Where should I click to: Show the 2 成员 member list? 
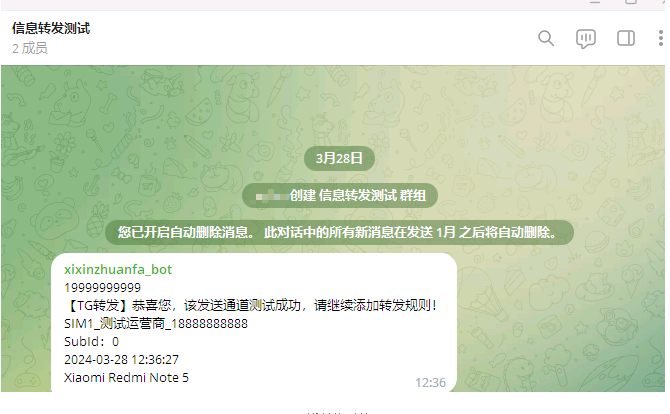pyautogui.click(x=29, y=48)
